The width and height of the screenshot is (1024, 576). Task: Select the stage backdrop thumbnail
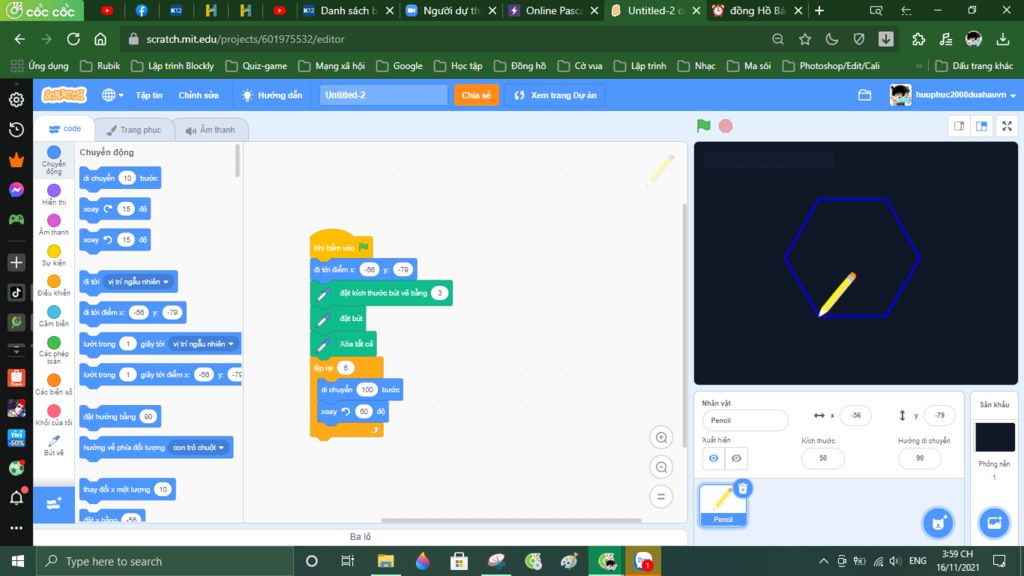tap(995, 438)
